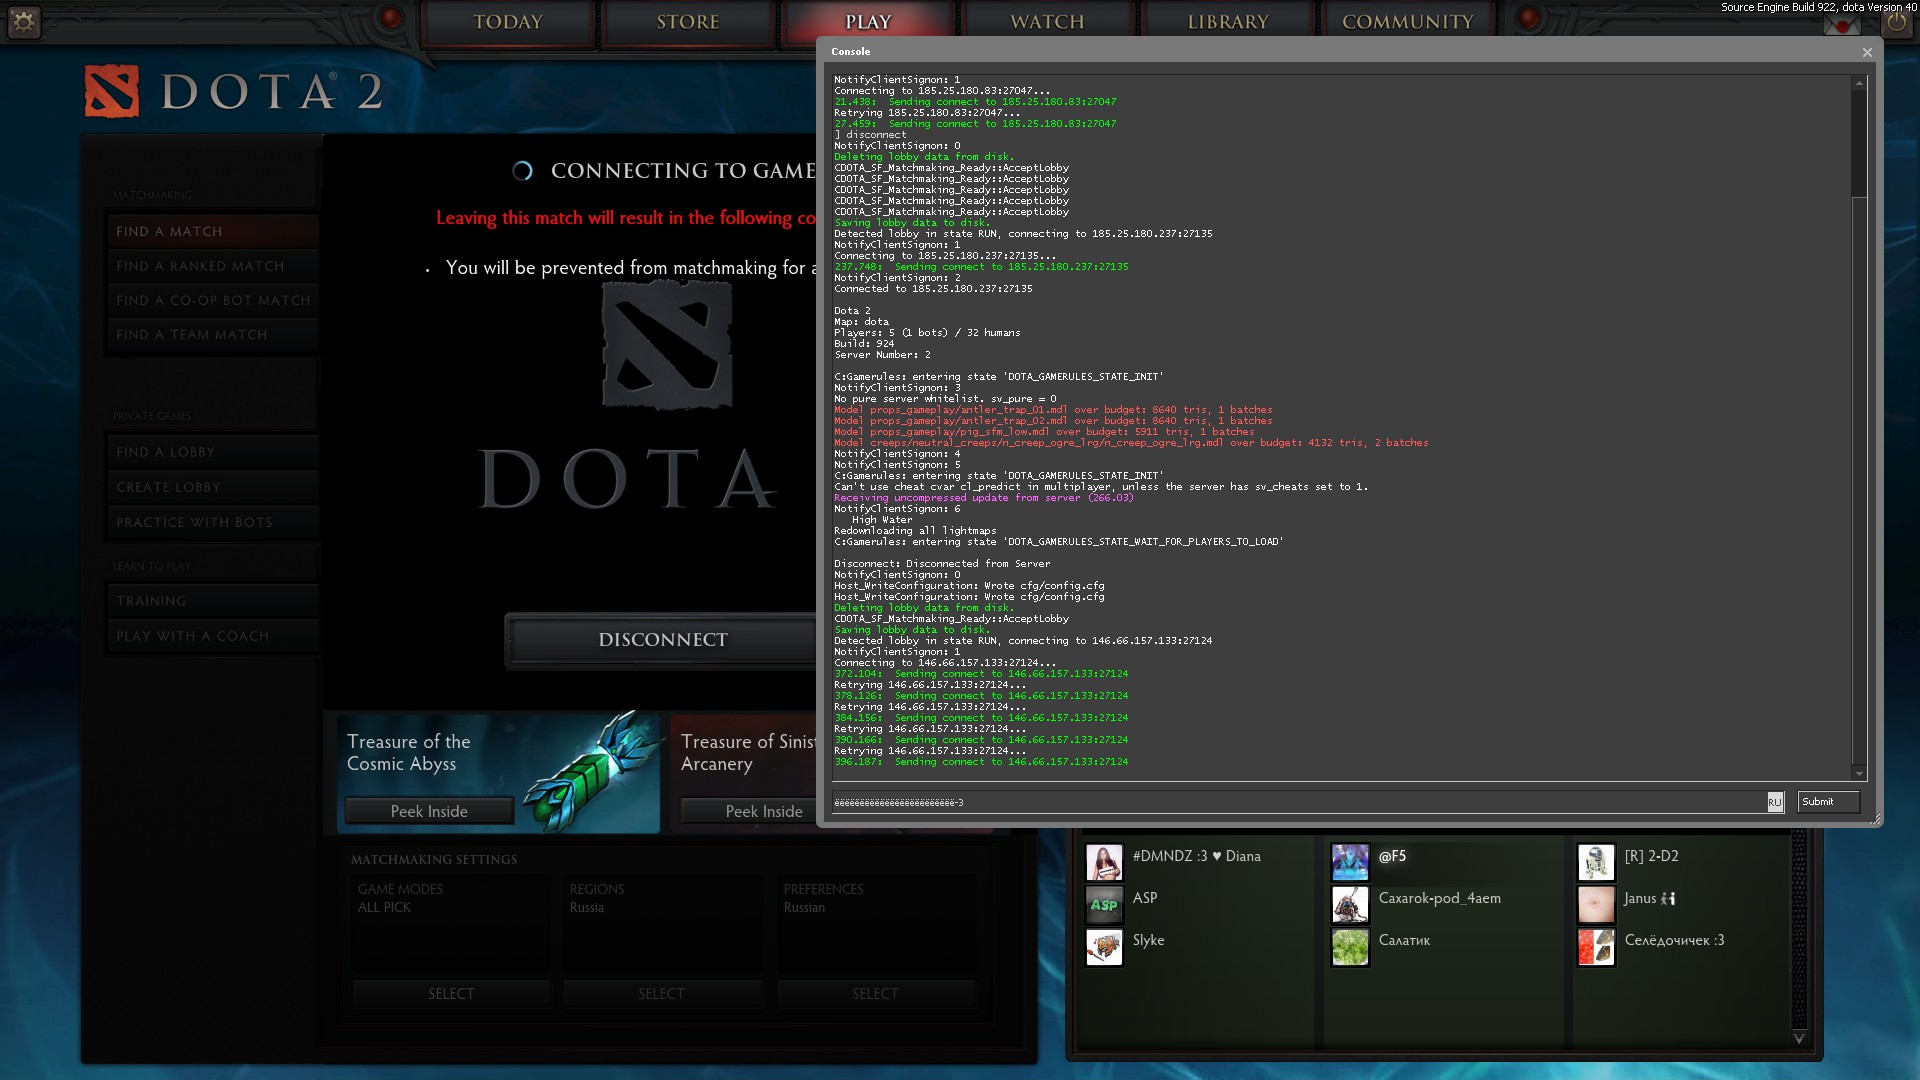Click the mail envelope notifications icon
The image size is (1920, 1080).
[1841, 23]
